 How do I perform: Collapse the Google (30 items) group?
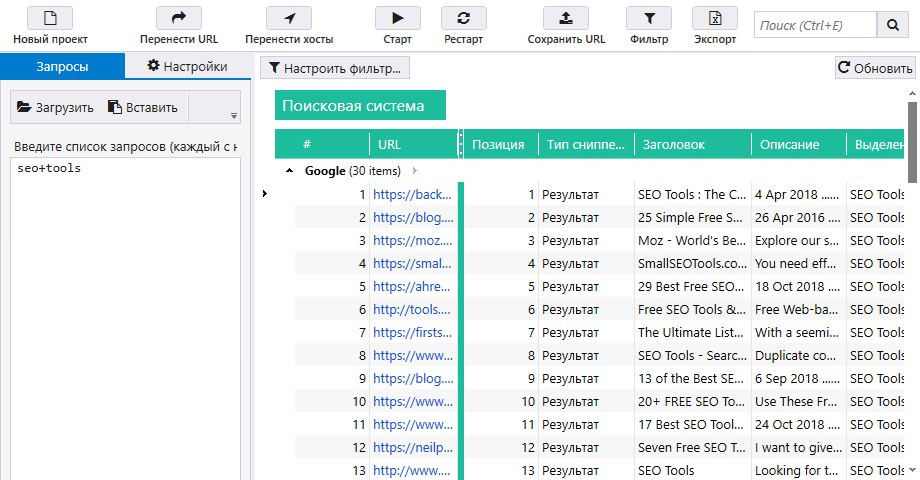[289, 171]
